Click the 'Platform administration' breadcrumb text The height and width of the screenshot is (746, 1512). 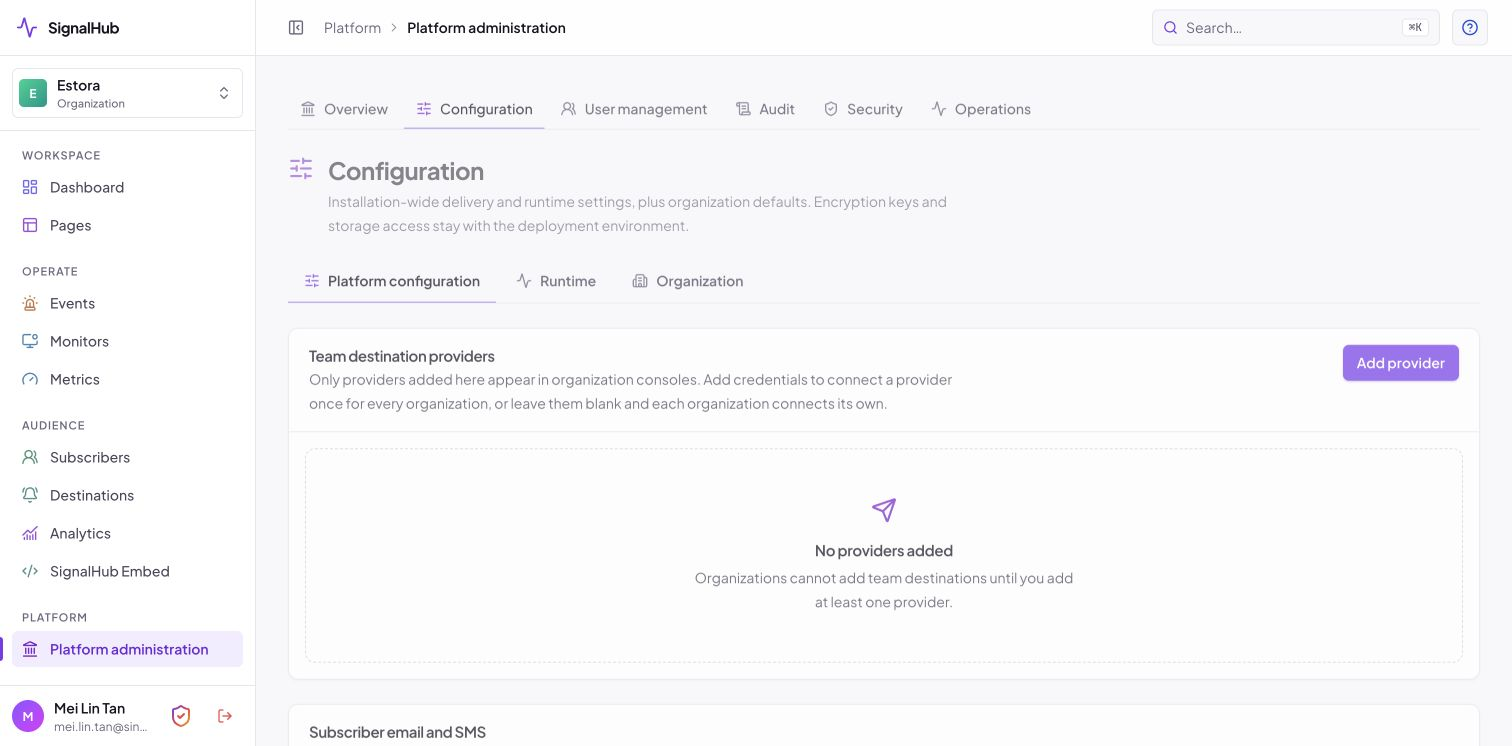point(486,28)
